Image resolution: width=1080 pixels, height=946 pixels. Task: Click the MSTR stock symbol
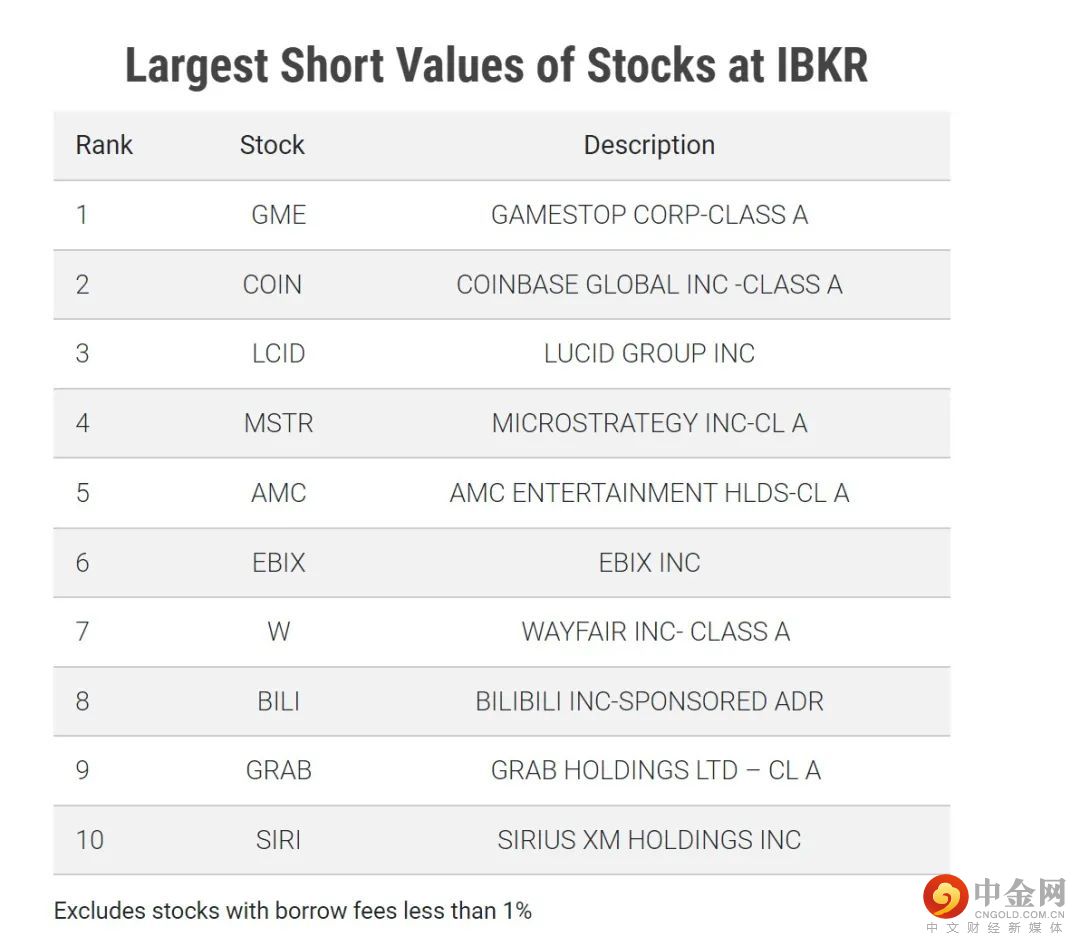coord(278,423)
